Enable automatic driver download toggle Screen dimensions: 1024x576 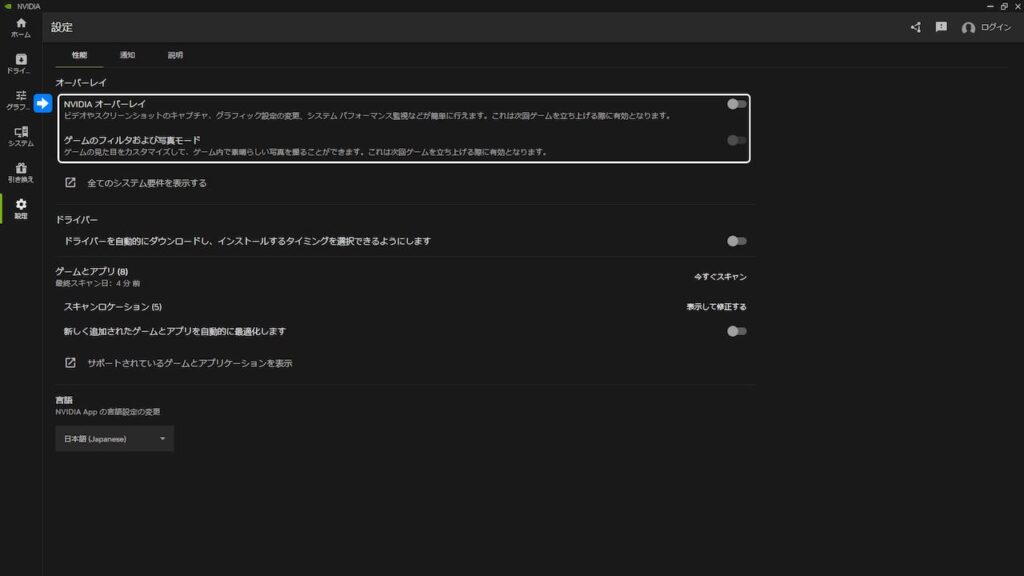pyautogui.click(x=738, y=240)
